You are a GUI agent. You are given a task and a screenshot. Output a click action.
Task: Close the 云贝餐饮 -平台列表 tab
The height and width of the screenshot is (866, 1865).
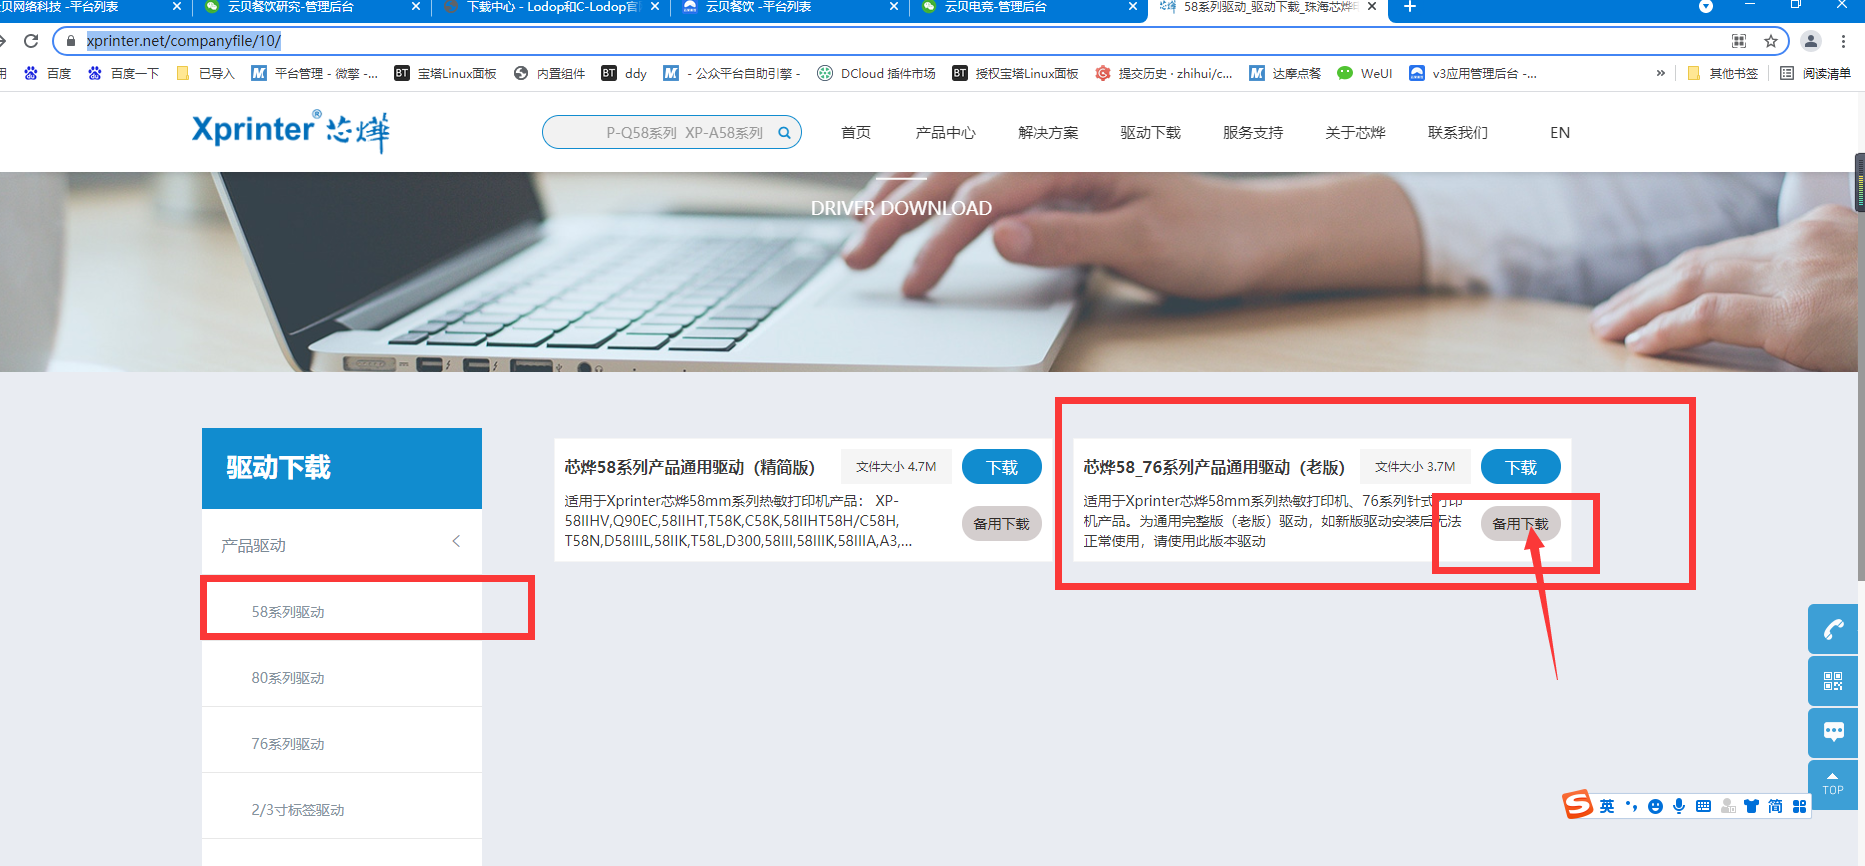tap(893, 7)
